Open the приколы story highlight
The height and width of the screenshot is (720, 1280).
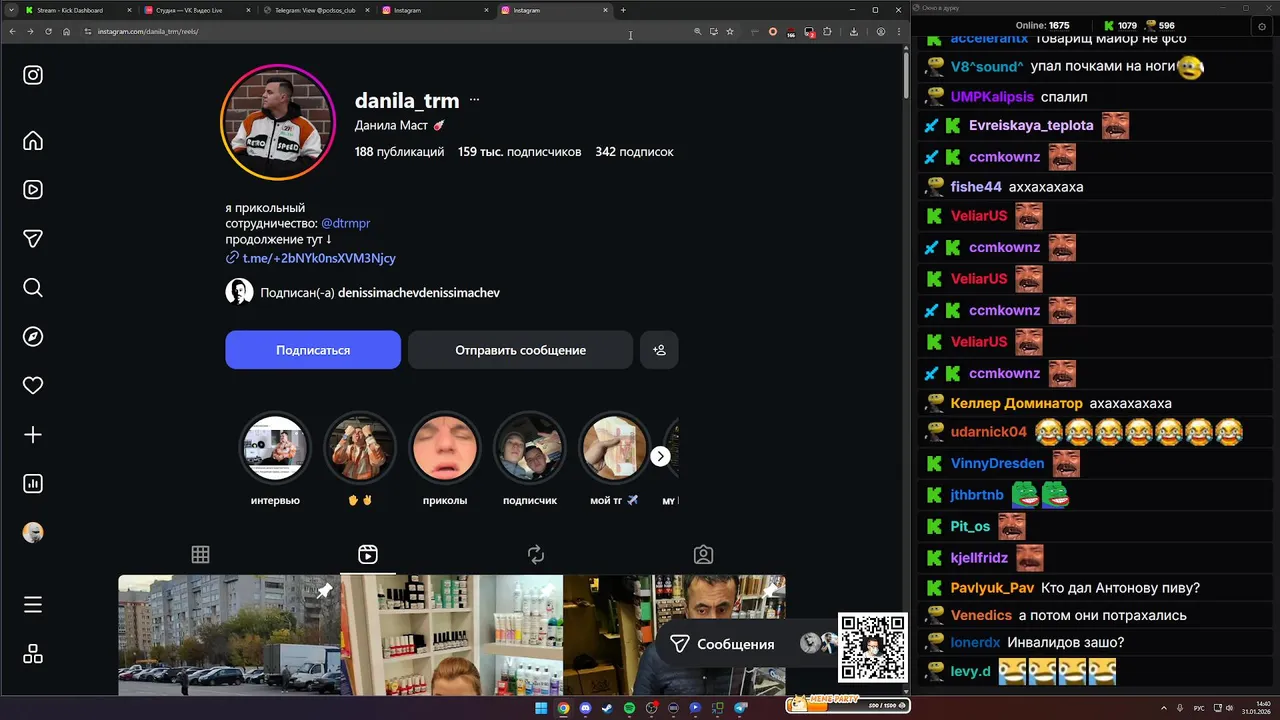point(445,447)
